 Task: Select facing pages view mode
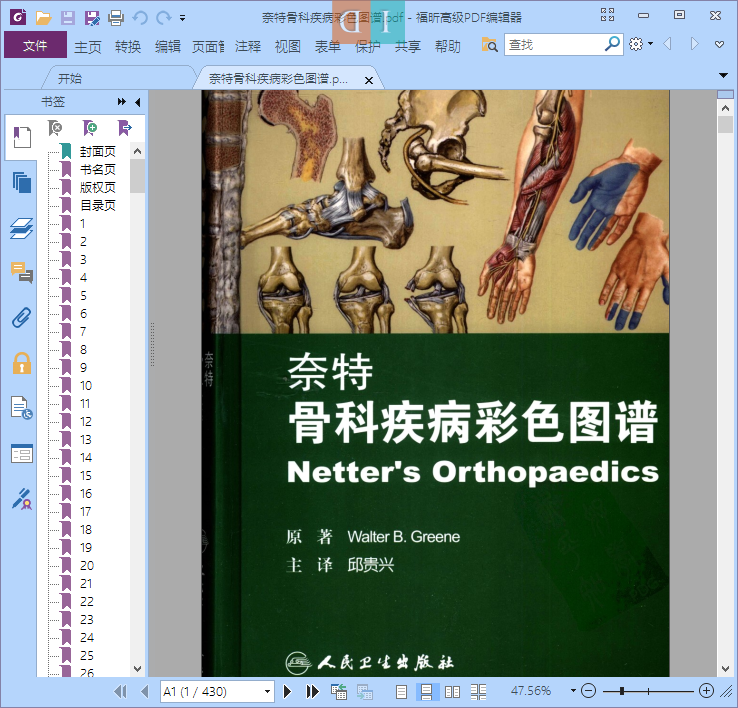coord(452,691)
